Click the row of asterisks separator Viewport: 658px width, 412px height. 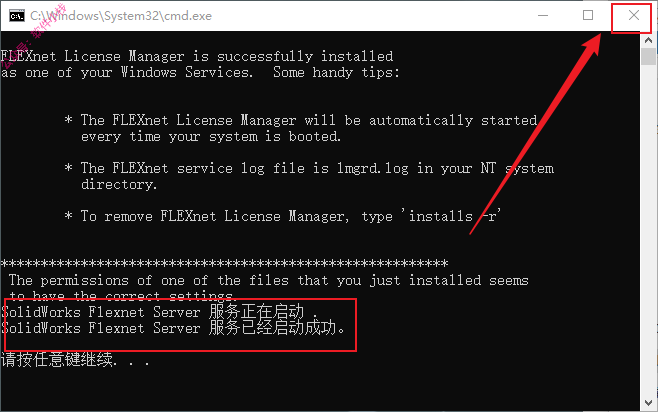click(225, 263)
